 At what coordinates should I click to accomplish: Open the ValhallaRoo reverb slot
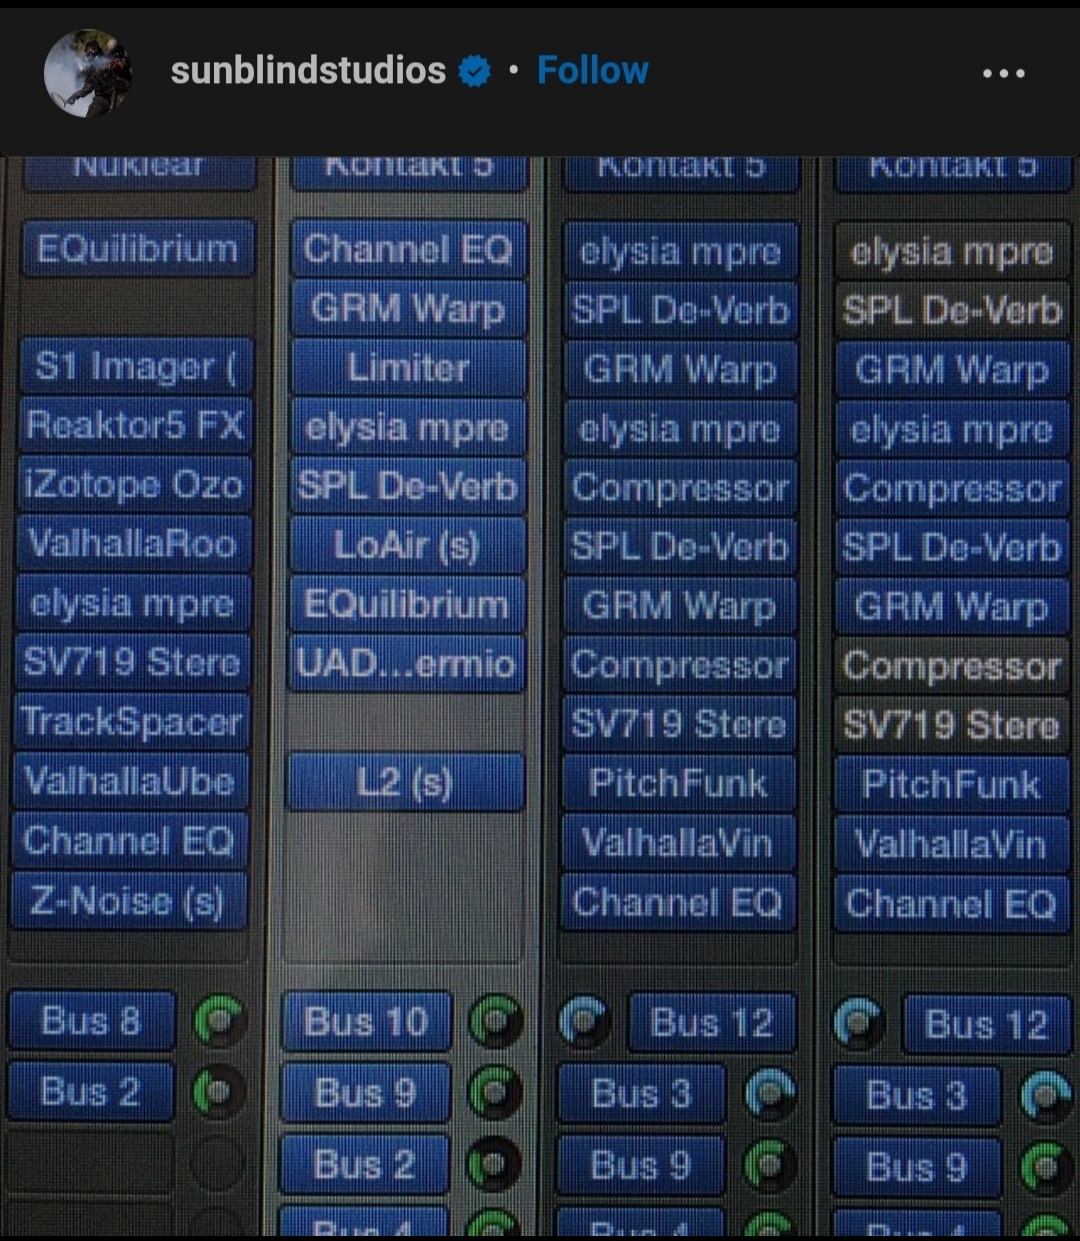[x=133, y=544]
